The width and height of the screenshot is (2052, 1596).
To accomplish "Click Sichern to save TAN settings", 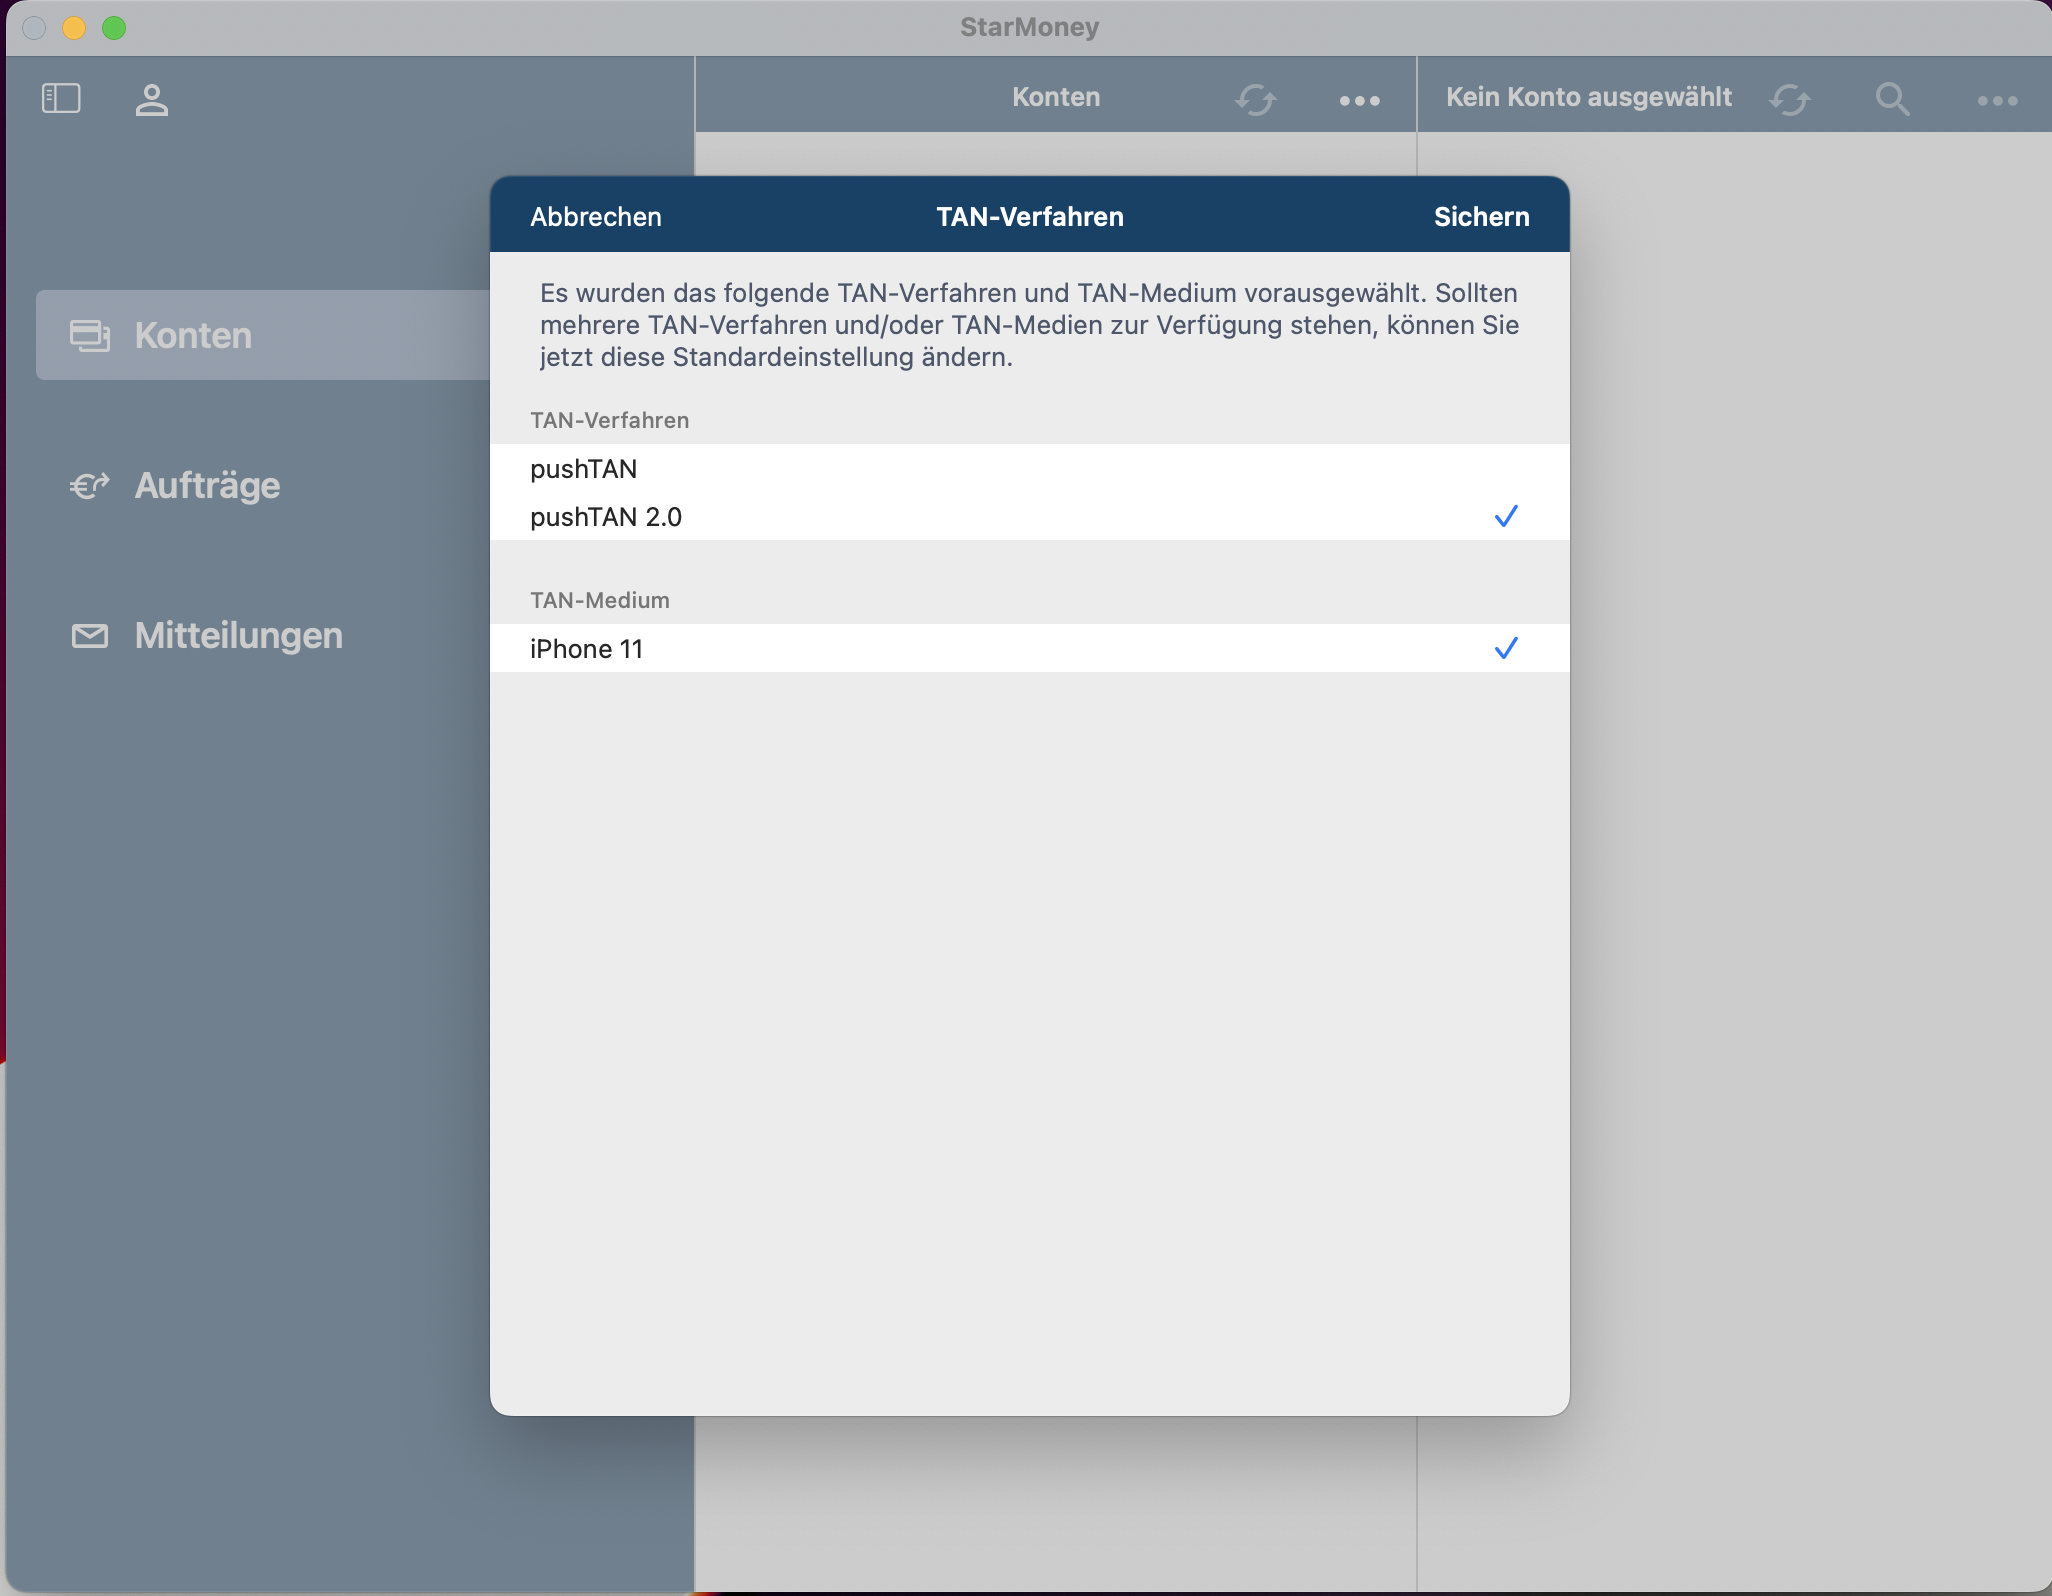I will coord(1481,217).
